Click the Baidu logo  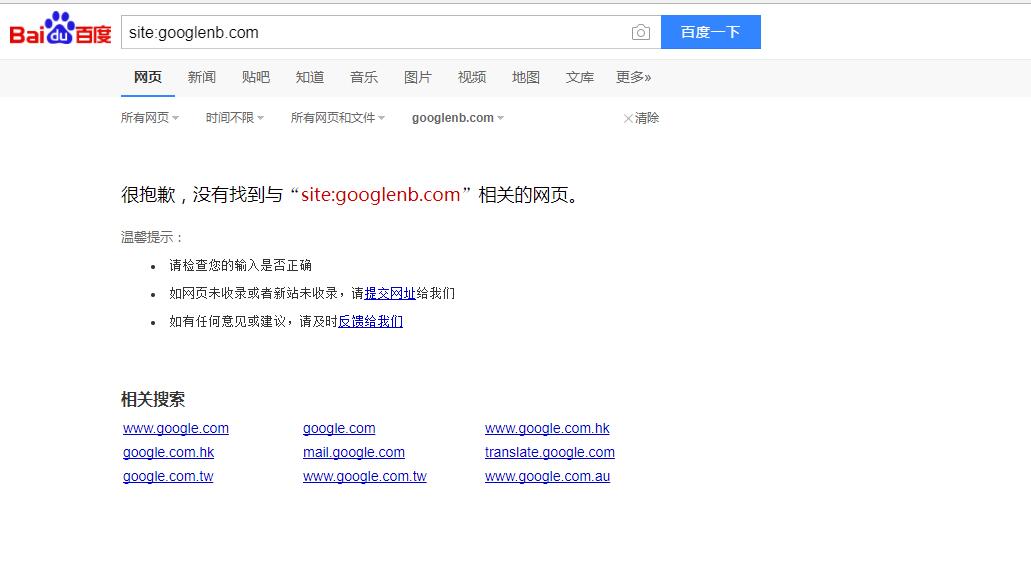pyautogui.click(x=60, y=29)
